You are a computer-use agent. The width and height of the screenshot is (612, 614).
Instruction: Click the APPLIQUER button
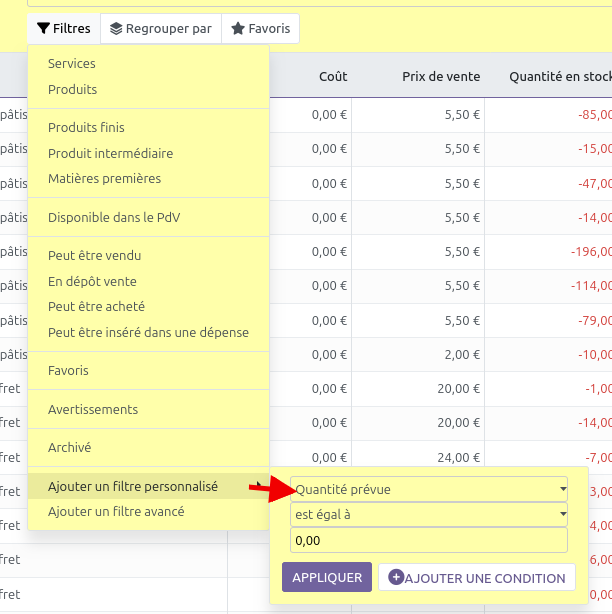click(x=327, y=577)
